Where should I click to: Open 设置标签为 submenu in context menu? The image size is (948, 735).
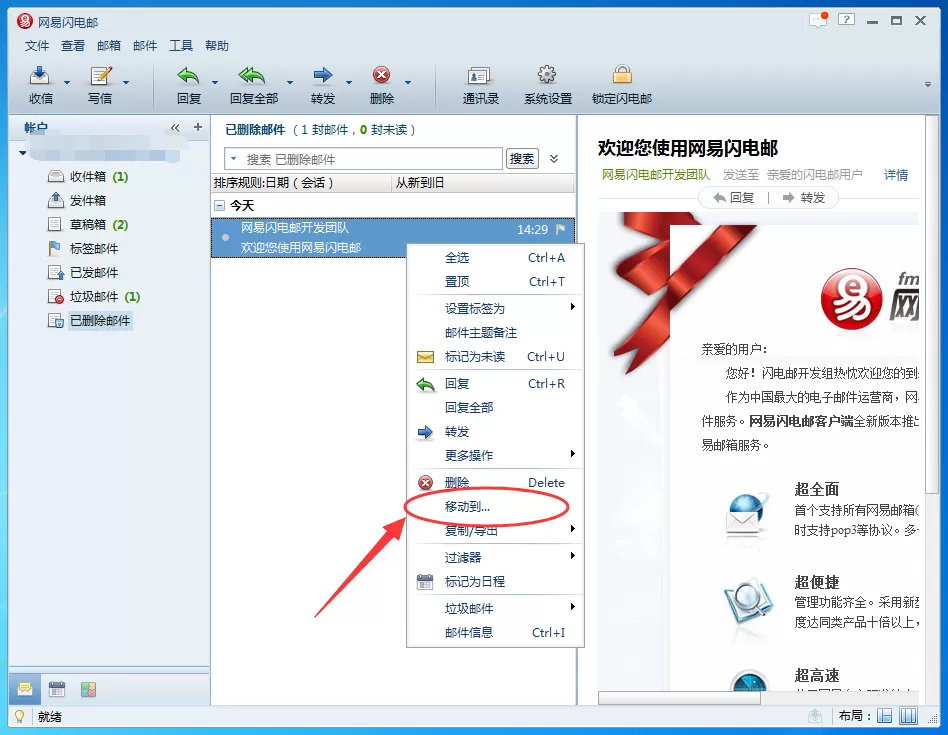coord(495,308)
